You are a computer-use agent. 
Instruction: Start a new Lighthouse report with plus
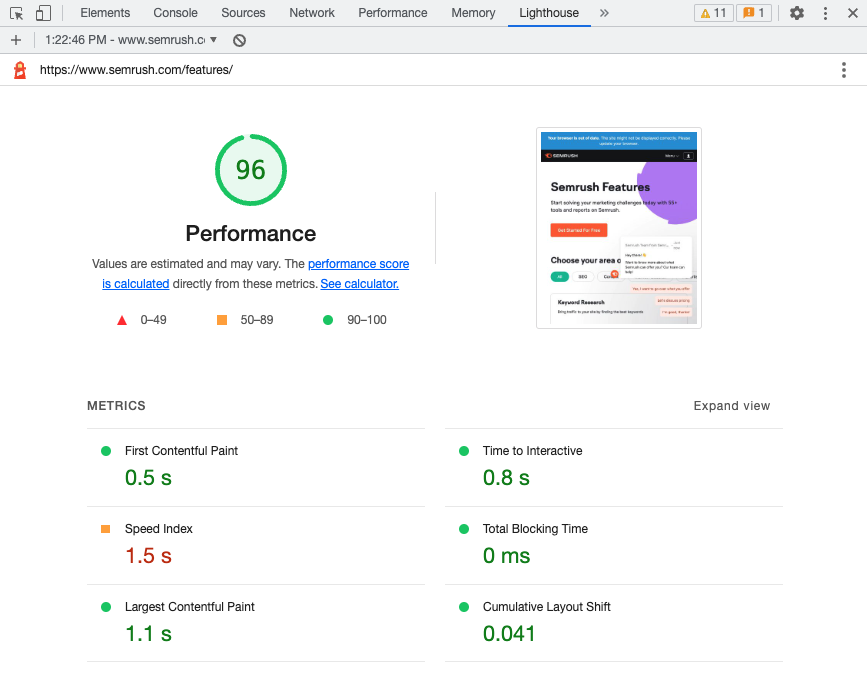[x=16, y=40]
